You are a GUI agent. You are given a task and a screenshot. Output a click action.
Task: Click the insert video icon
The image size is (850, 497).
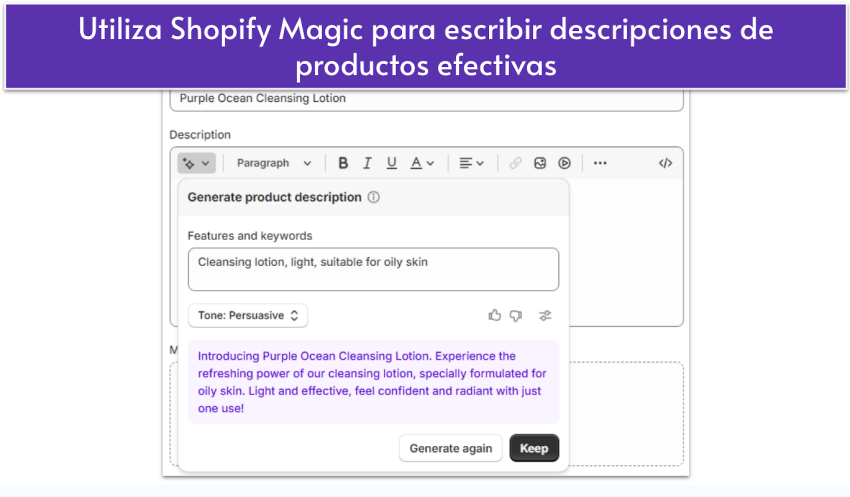[x=564, y=163]
